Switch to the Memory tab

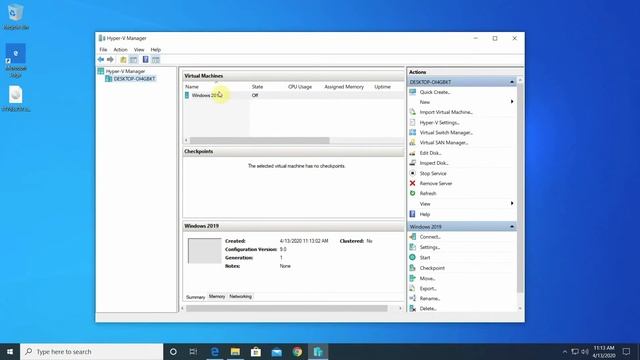click(x=217, y=296)
